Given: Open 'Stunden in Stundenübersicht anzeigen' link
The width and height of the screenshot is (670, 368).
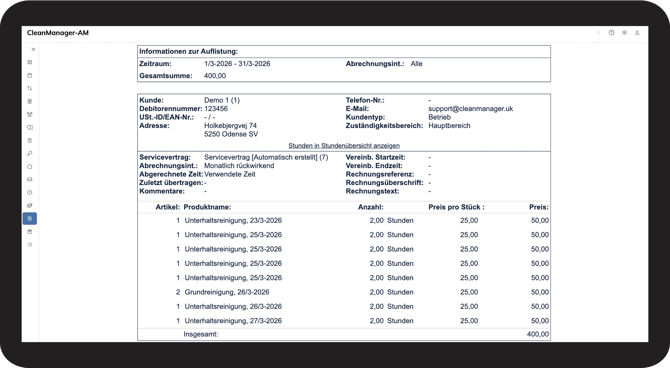Looking at the screenshot, I should tap(344, 146).
